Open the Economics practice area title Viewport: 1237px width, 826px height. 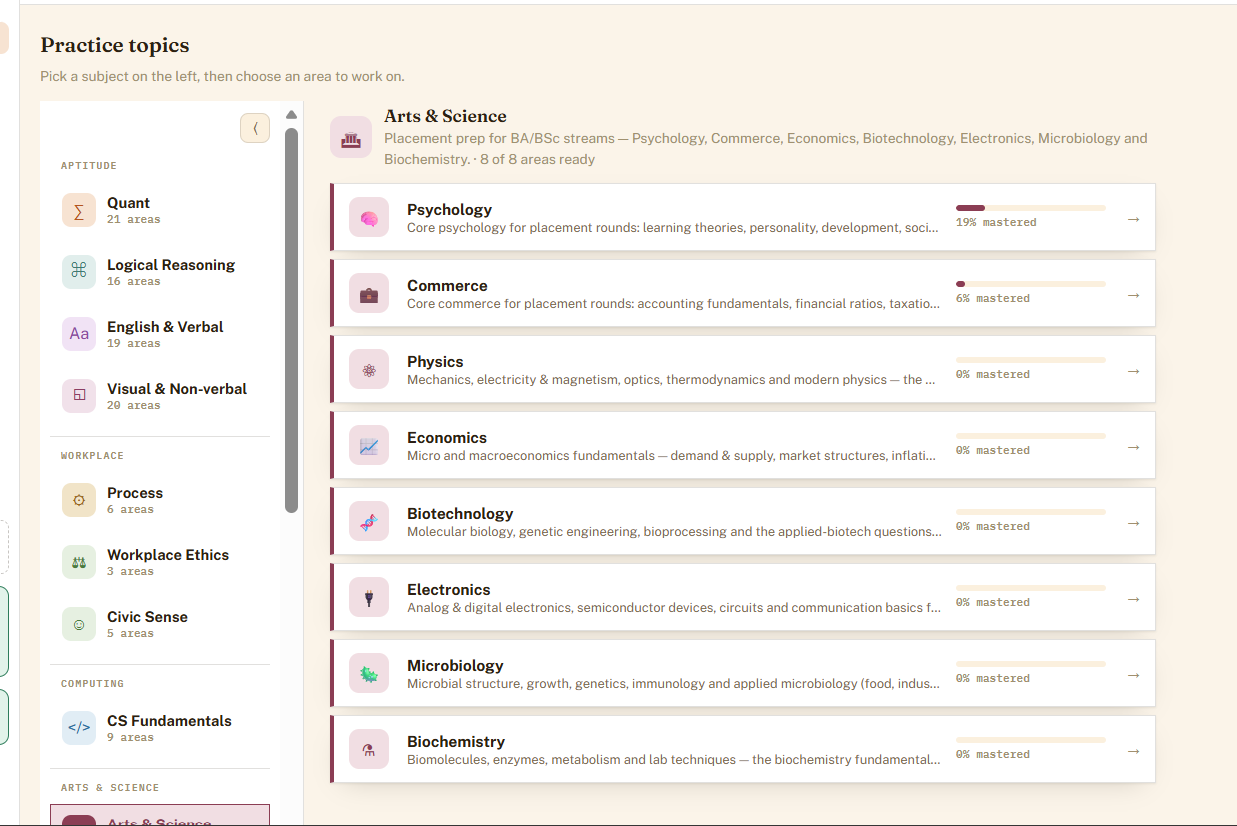click(447, 438)
